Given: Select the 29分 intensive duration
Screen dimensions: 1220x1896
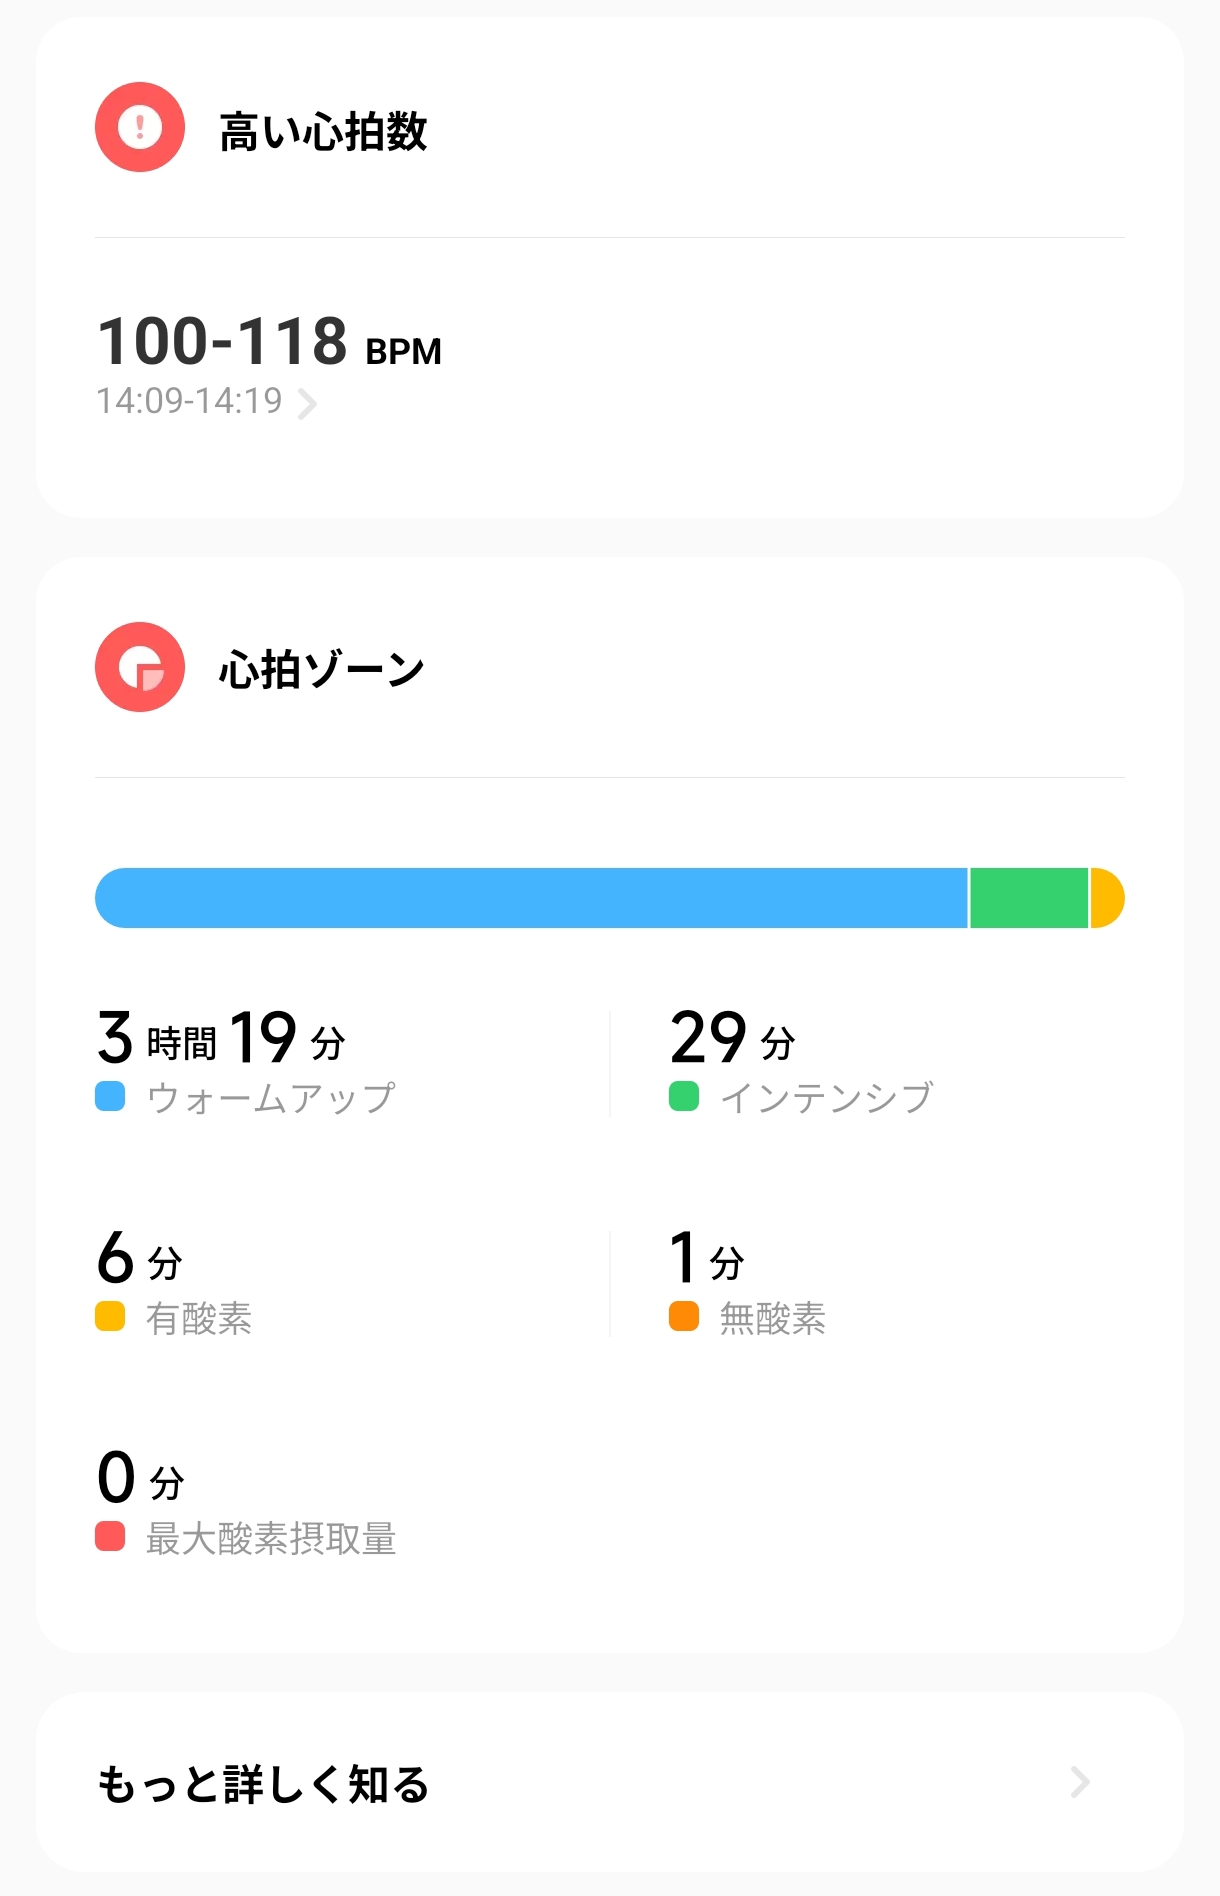Looking at the screenshot, I should [x=732, y=1037].
